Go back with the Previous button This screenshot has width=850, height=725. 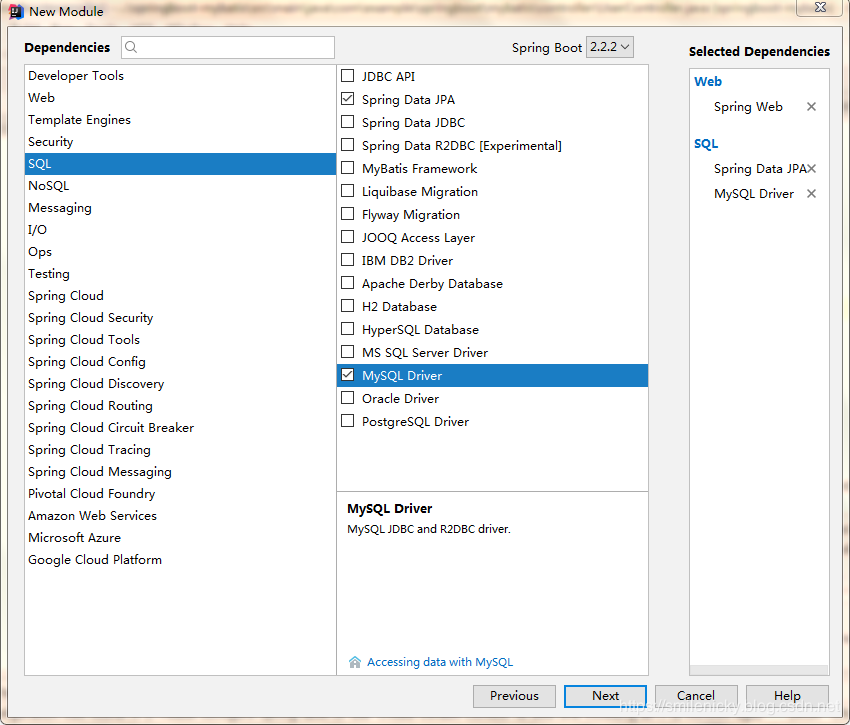point(514,696)
